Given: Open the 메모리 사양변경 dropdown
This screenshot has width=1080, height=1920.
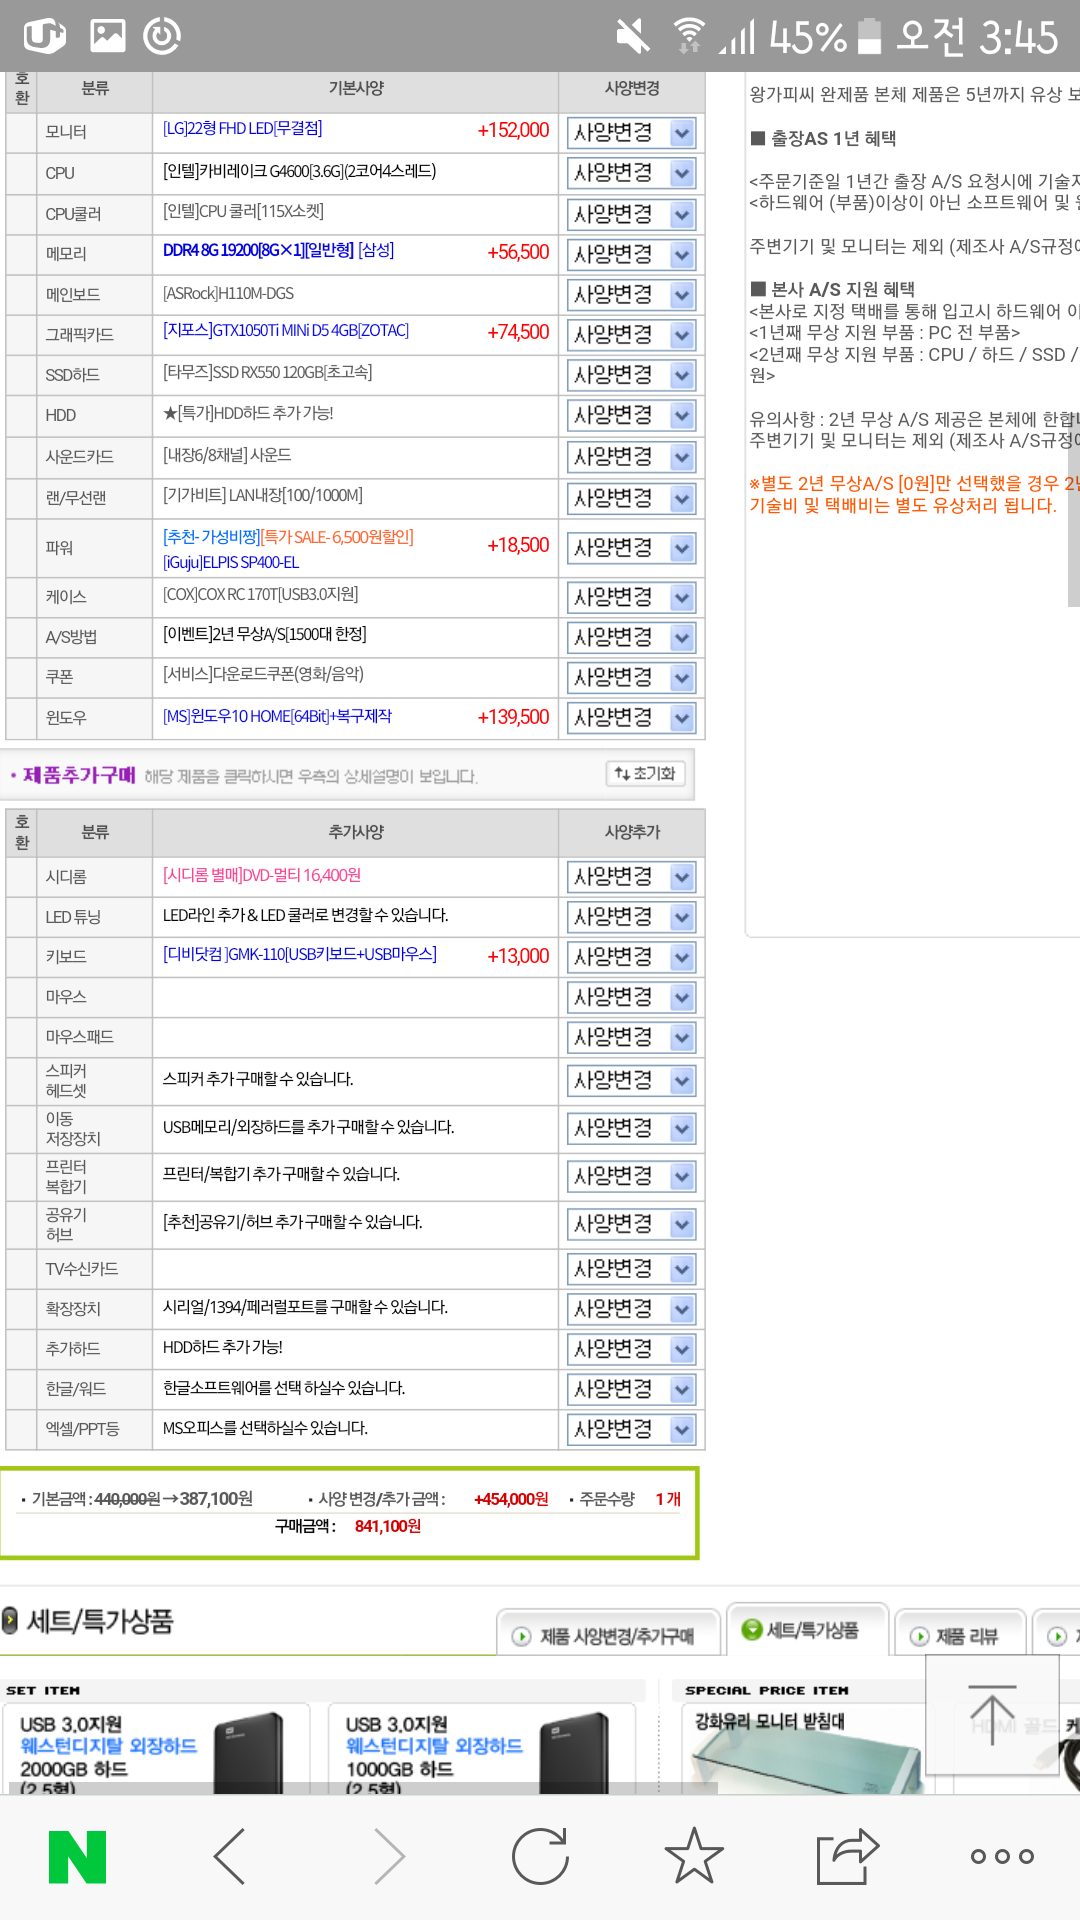Looking at the screenshot, I should tap(631, 255).
